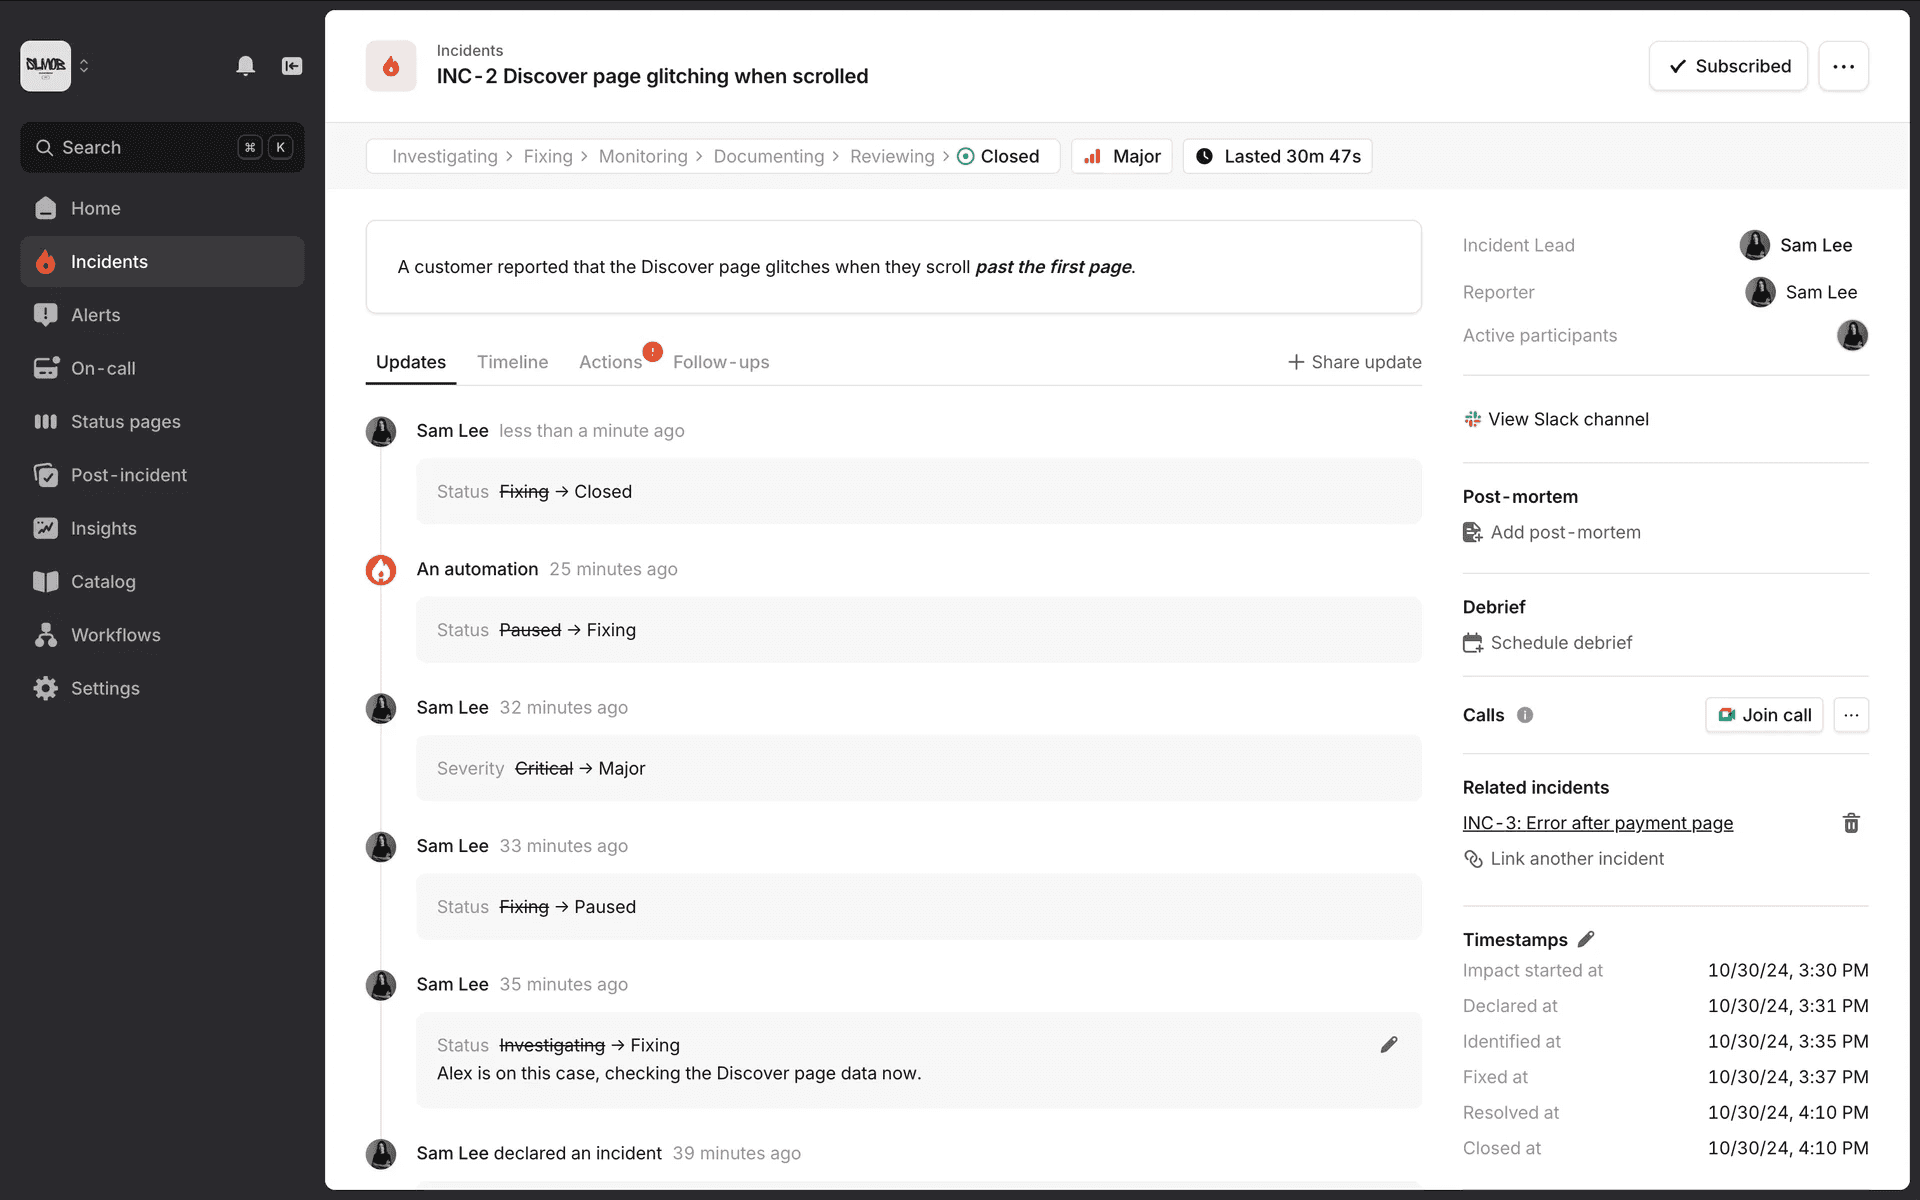The width and height of the screenshot is (1920, 1200).
Task: Toggle the Subscribed button
Action: [x=1728, y=66]
